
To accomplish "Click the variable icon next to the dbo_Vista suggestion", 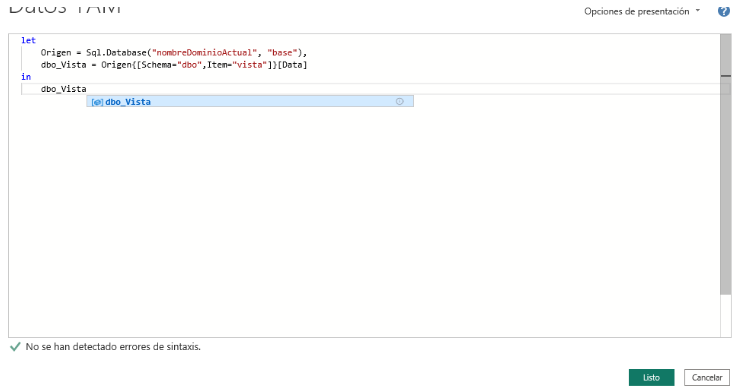I will (x=97, y=102).
